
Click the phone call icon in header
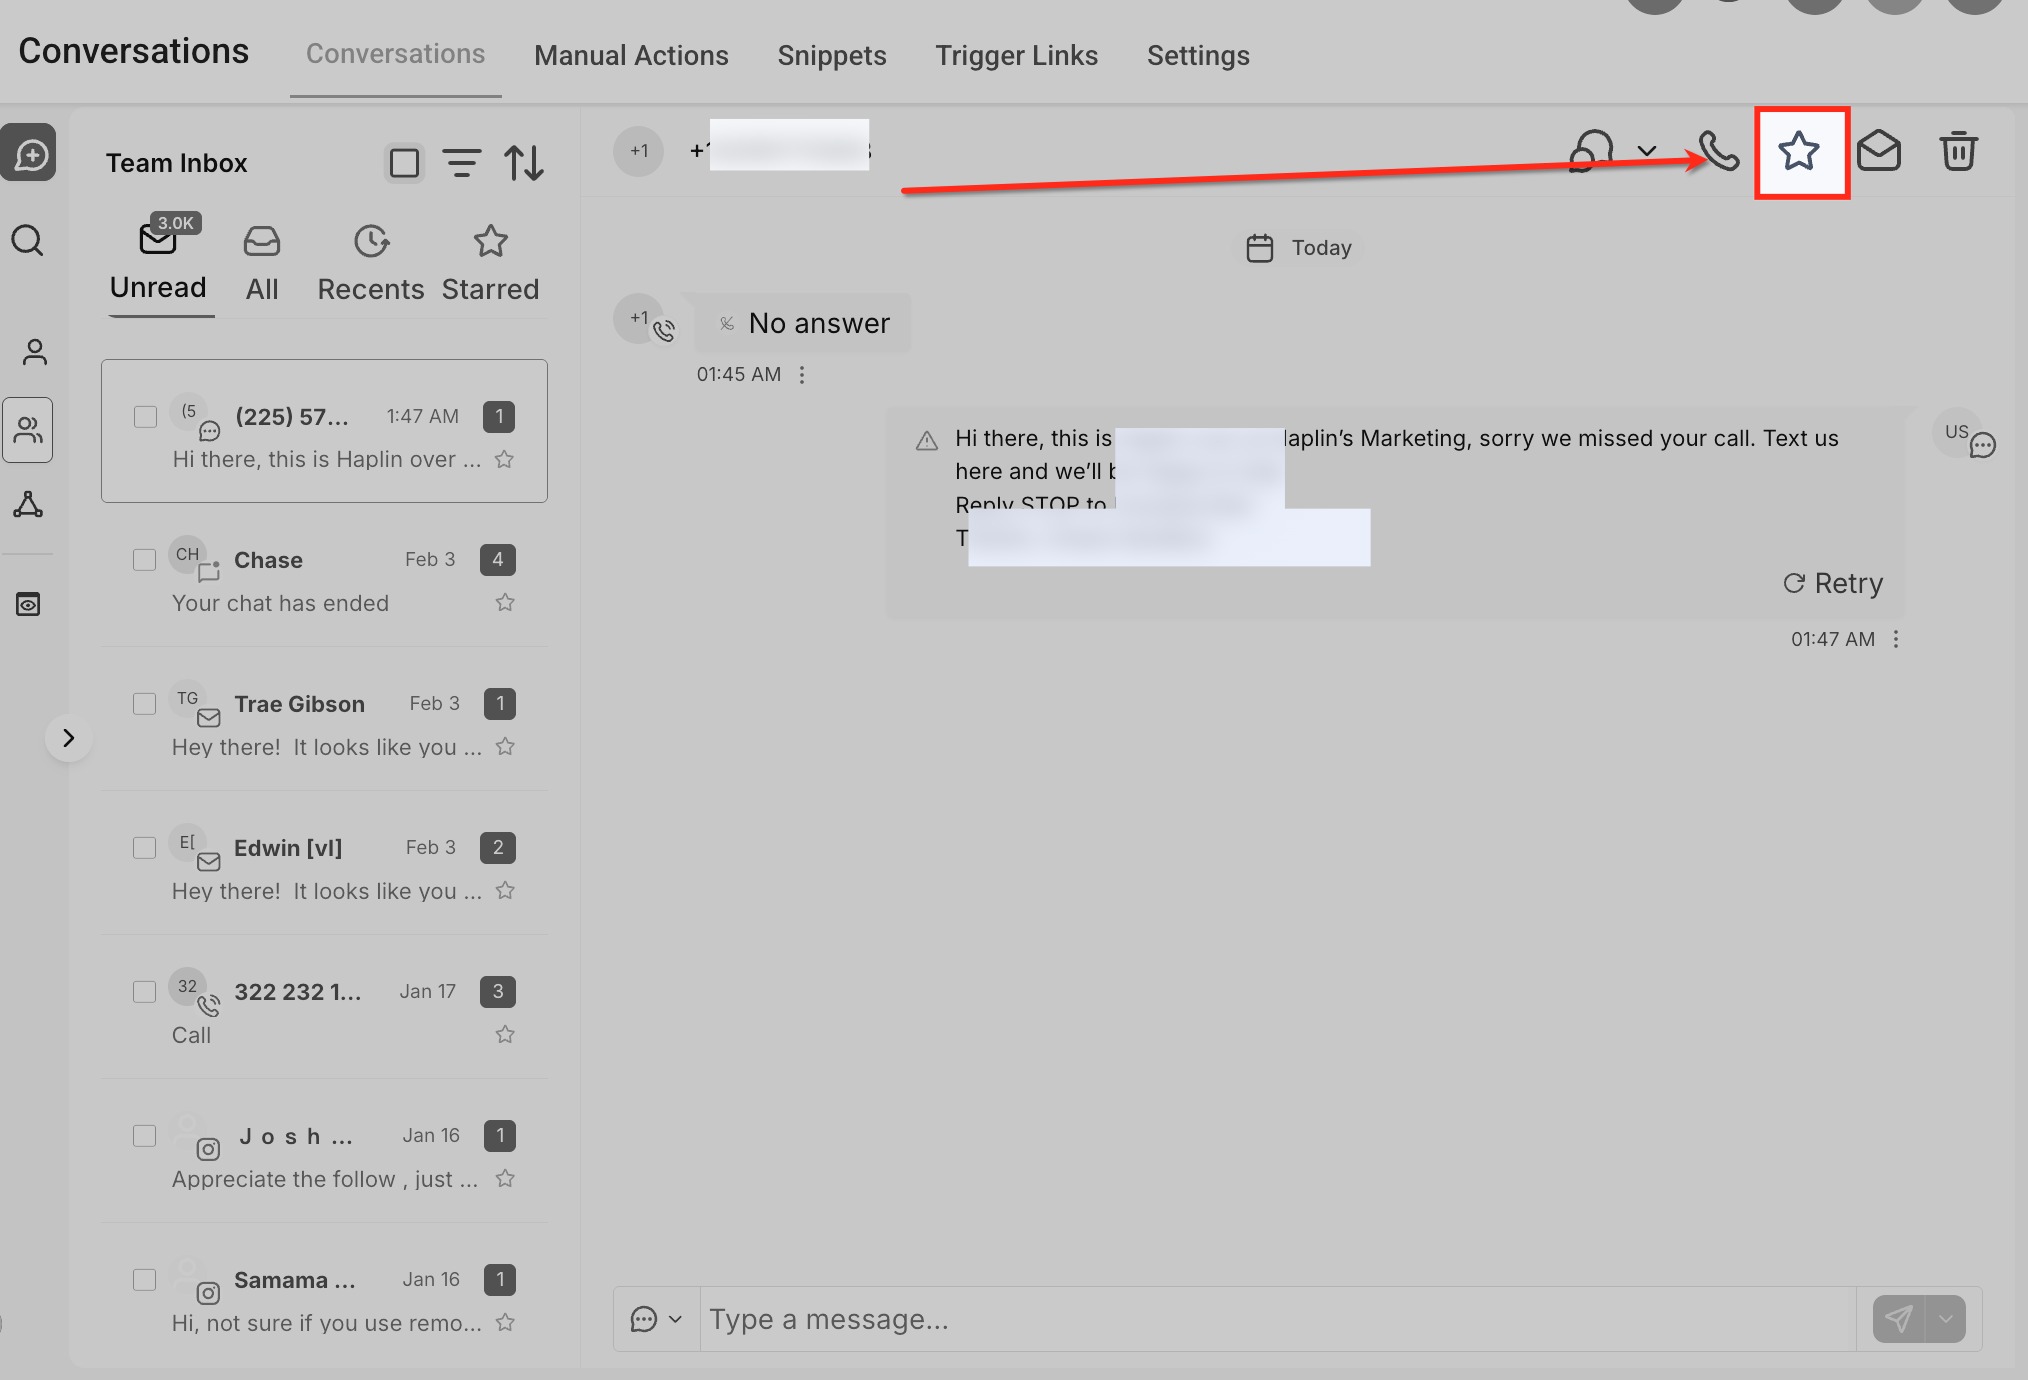(1719, 152)
